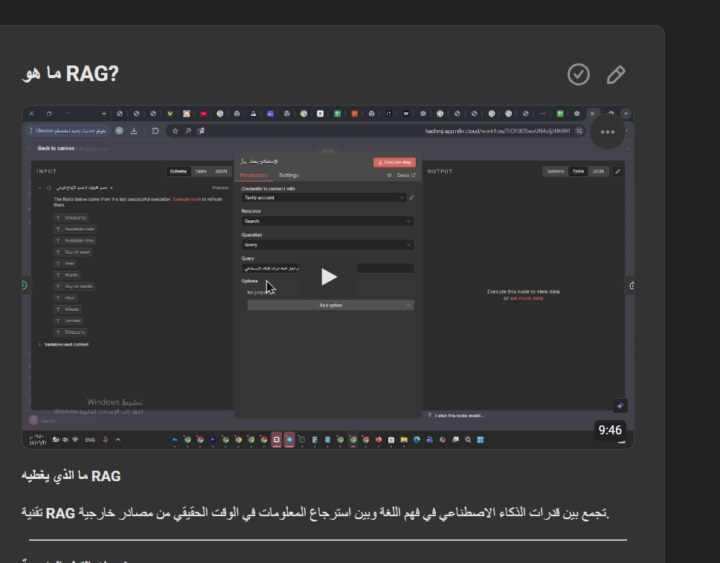Edit the lesson using the pencil icon
Viewport: 720px width, 563px height.
[616, 74]
